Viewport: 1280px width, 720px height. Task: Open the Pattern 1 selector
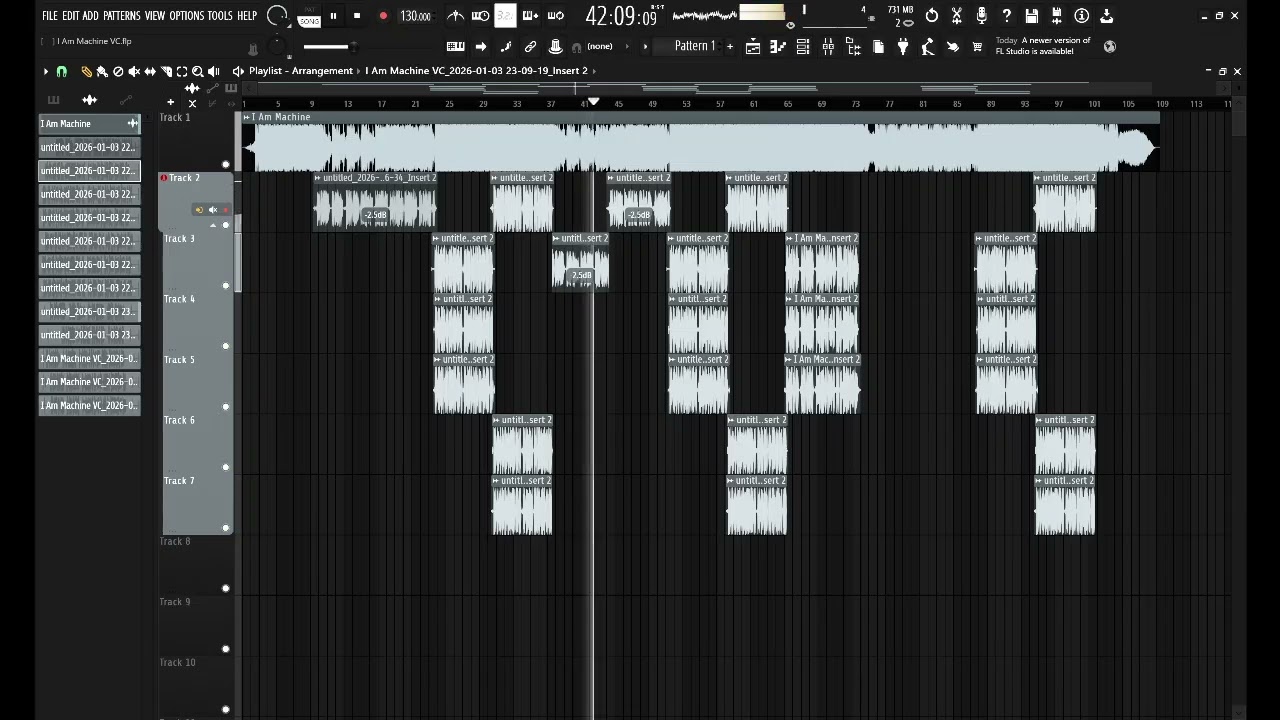pos(694,46)
